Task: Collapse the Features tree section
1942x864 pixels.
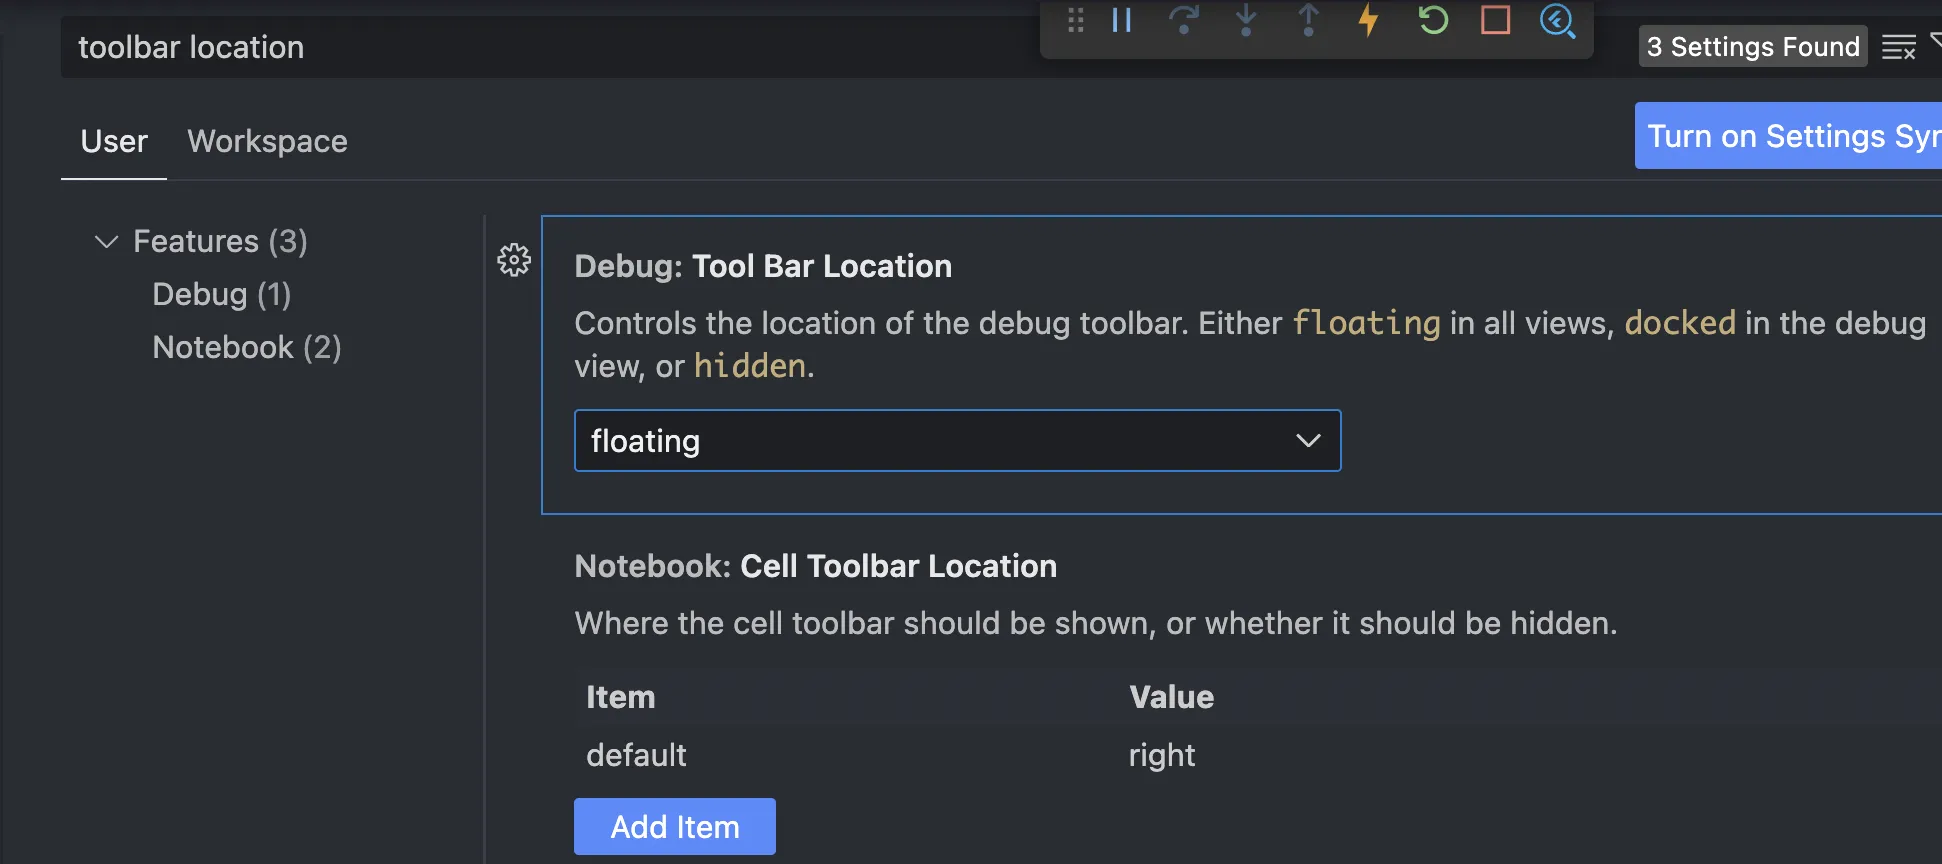Action: [x=106, y=242]
